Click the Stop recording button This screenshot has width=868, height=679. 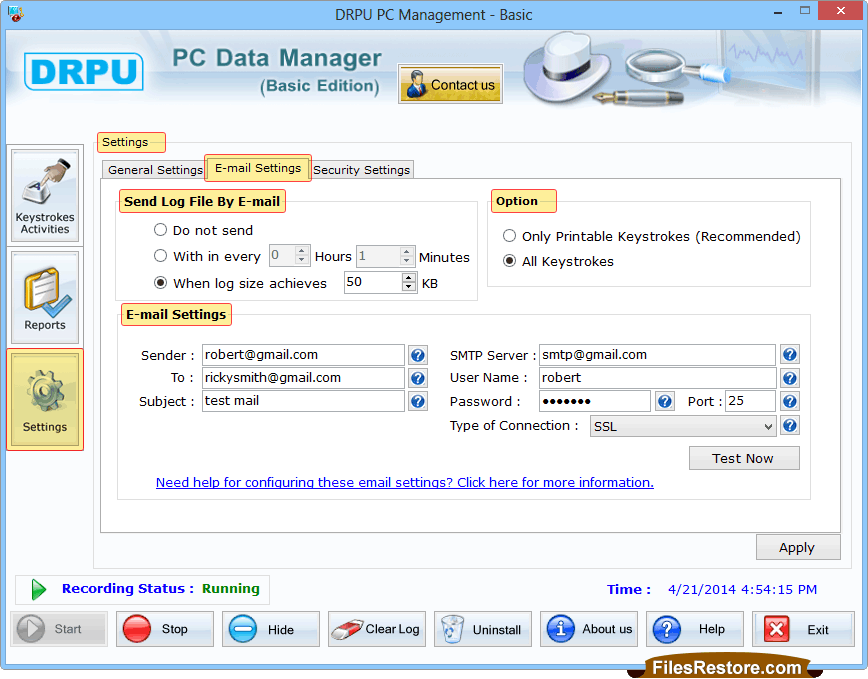164,629
